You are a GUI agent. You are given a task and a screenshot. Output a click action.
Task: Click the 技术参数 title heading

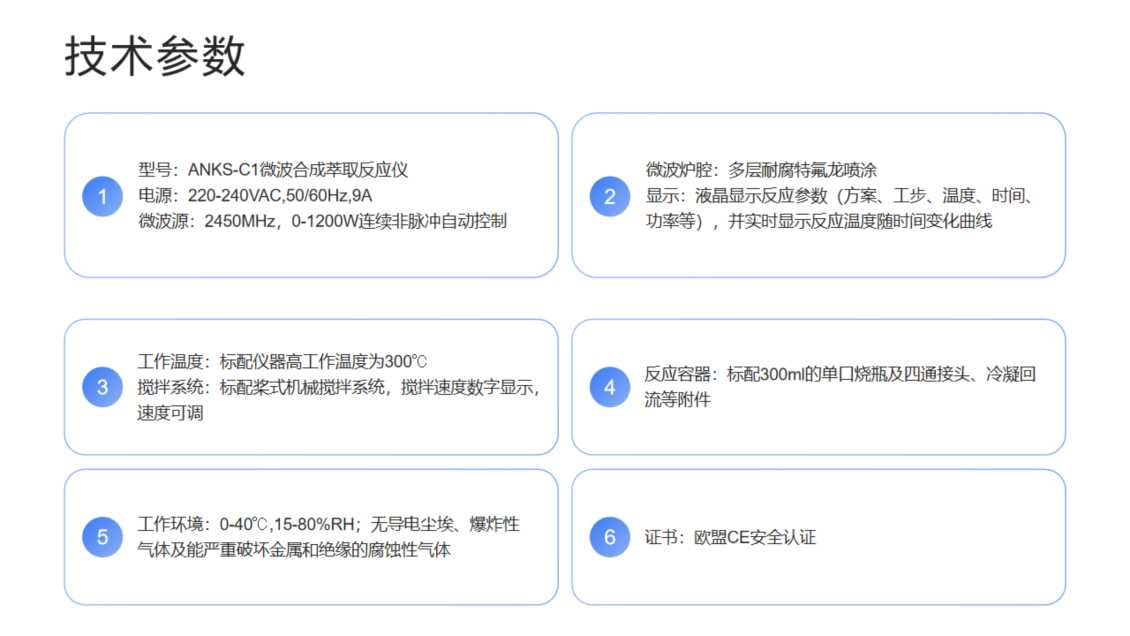(x=155, y=56)
